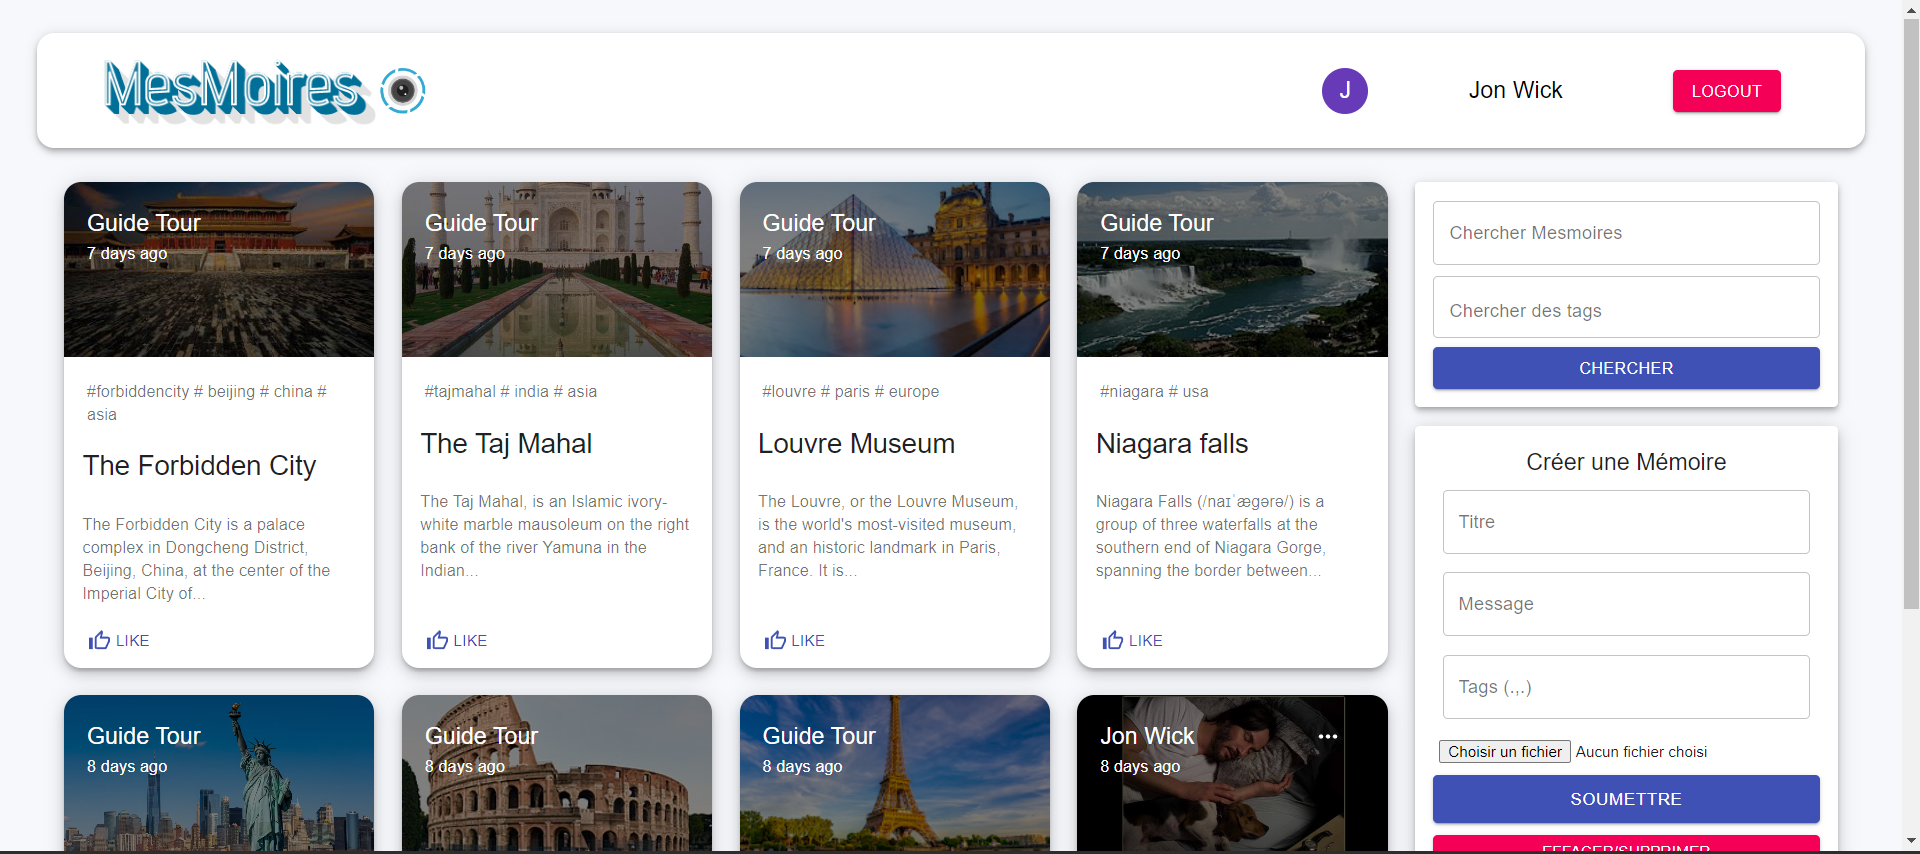Image resolution: width=1920 pixels, height=854 pixels.
Task: Like the Niagara falls memory
Action: pyautogui.click(x=1133, y=640)
